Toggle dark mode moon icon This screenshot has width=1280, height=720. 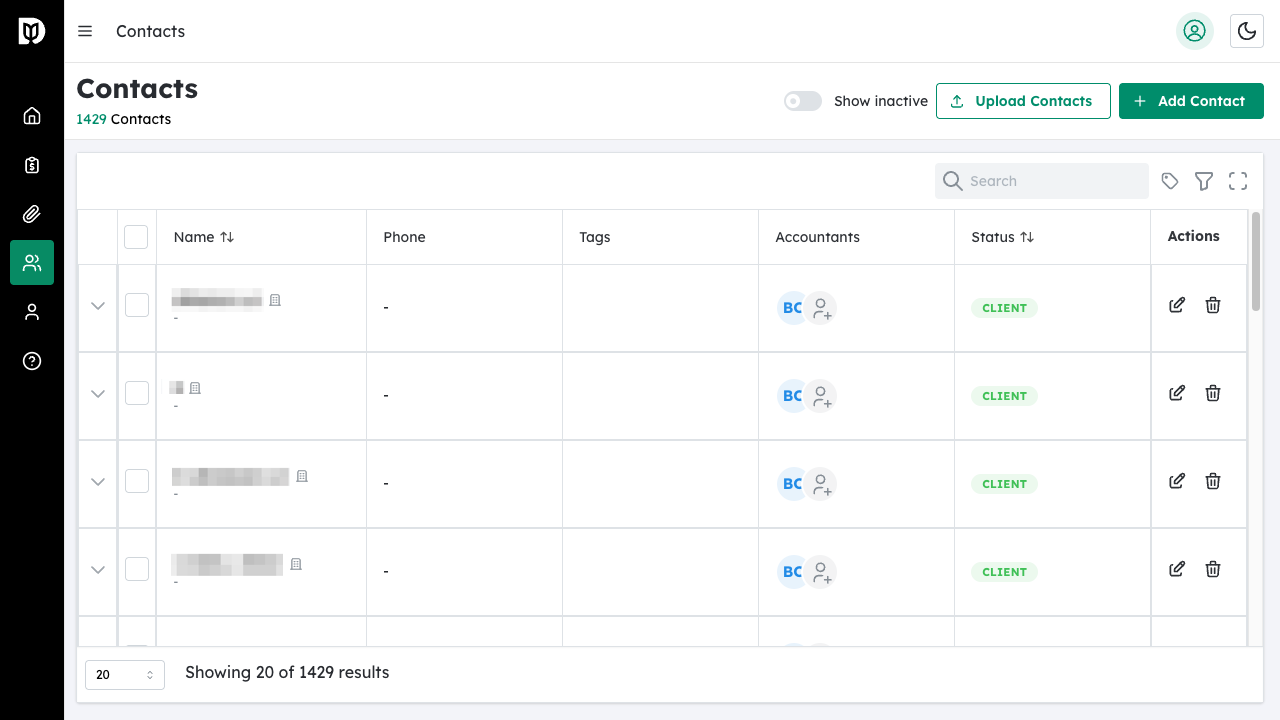click(x=1246, y=31)
